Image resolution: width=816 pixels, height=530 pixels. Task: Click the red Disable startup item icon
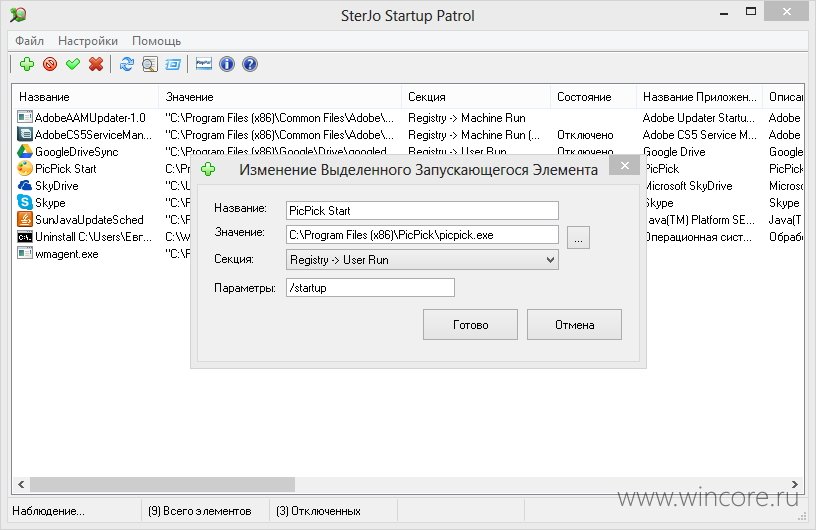(x=50, y=64)
